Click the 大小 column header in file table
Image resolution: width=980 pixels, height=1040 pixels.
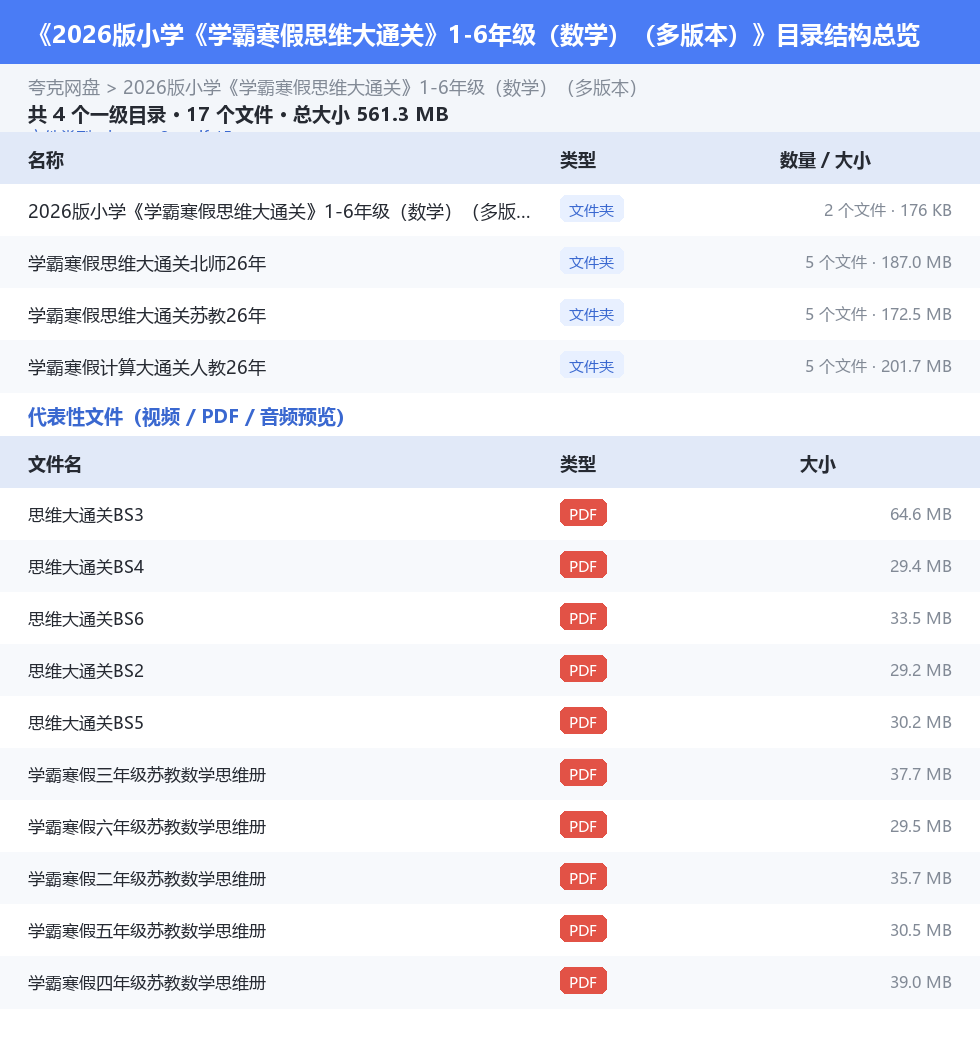tap(818, 464)
